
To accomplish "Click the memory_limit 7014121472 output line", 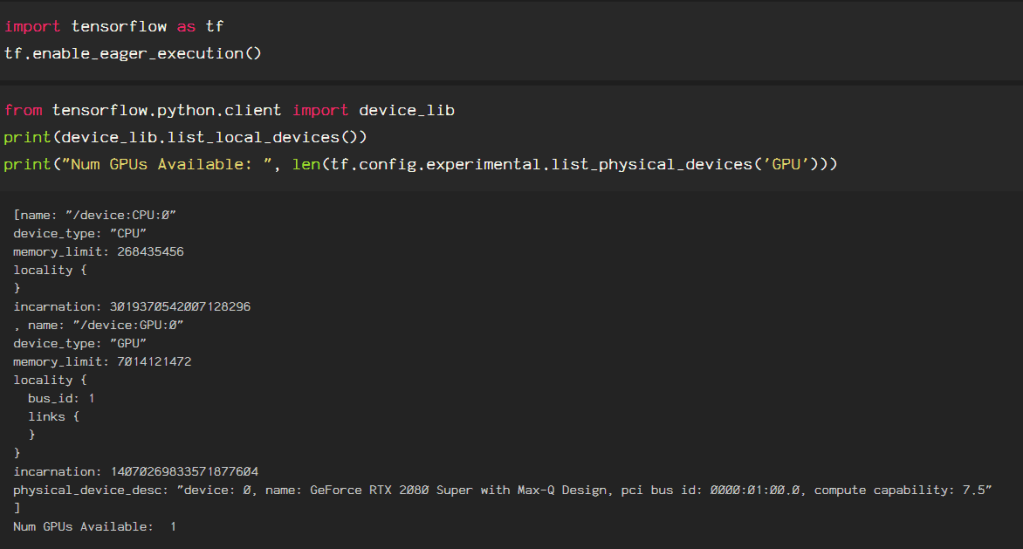I will (102, 361).
